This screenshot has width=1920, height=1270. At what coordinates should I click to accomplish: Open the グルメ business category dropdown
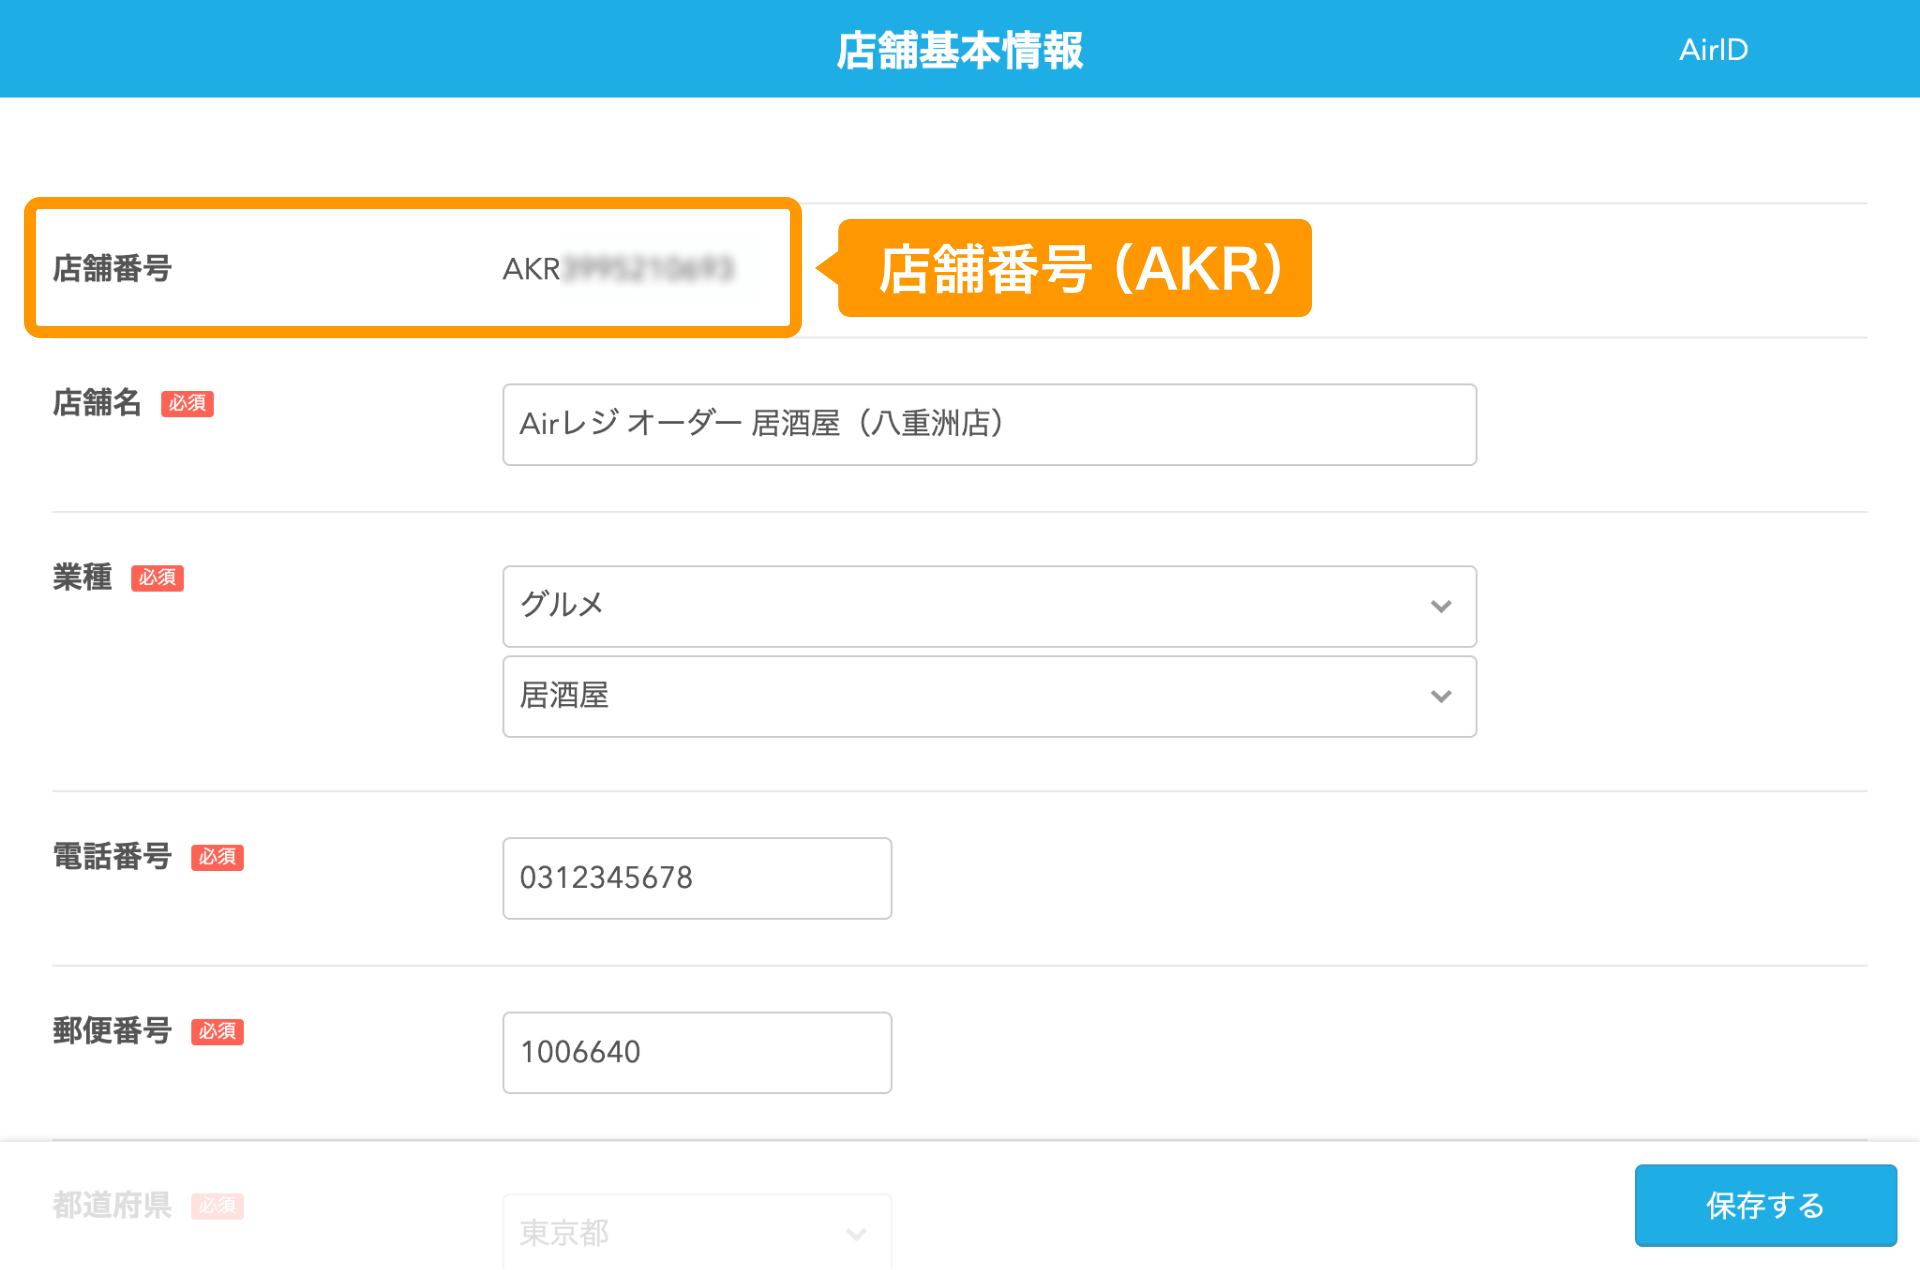click(x=989, y=606)
